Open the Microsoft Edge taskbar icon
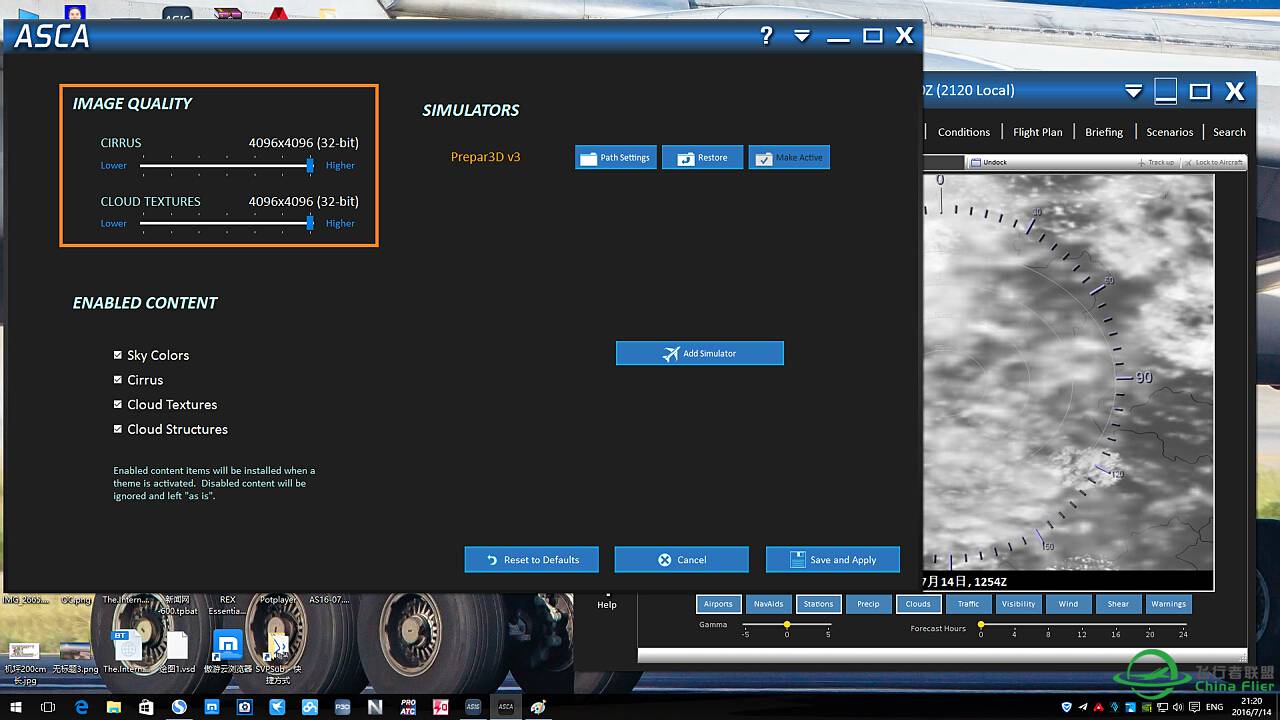The image size is (1280, 720). click(x=82, y=707)
